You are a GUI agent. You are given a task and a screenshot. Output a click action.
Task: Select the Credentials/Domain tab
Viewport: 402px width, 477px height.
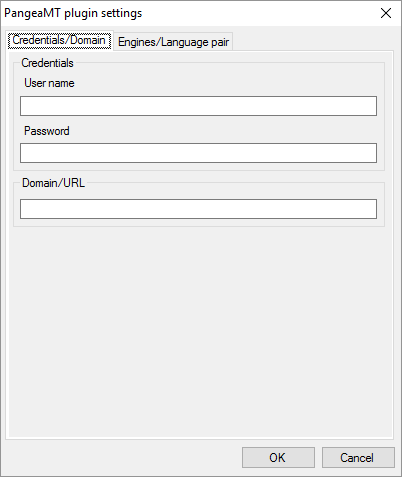59,40
